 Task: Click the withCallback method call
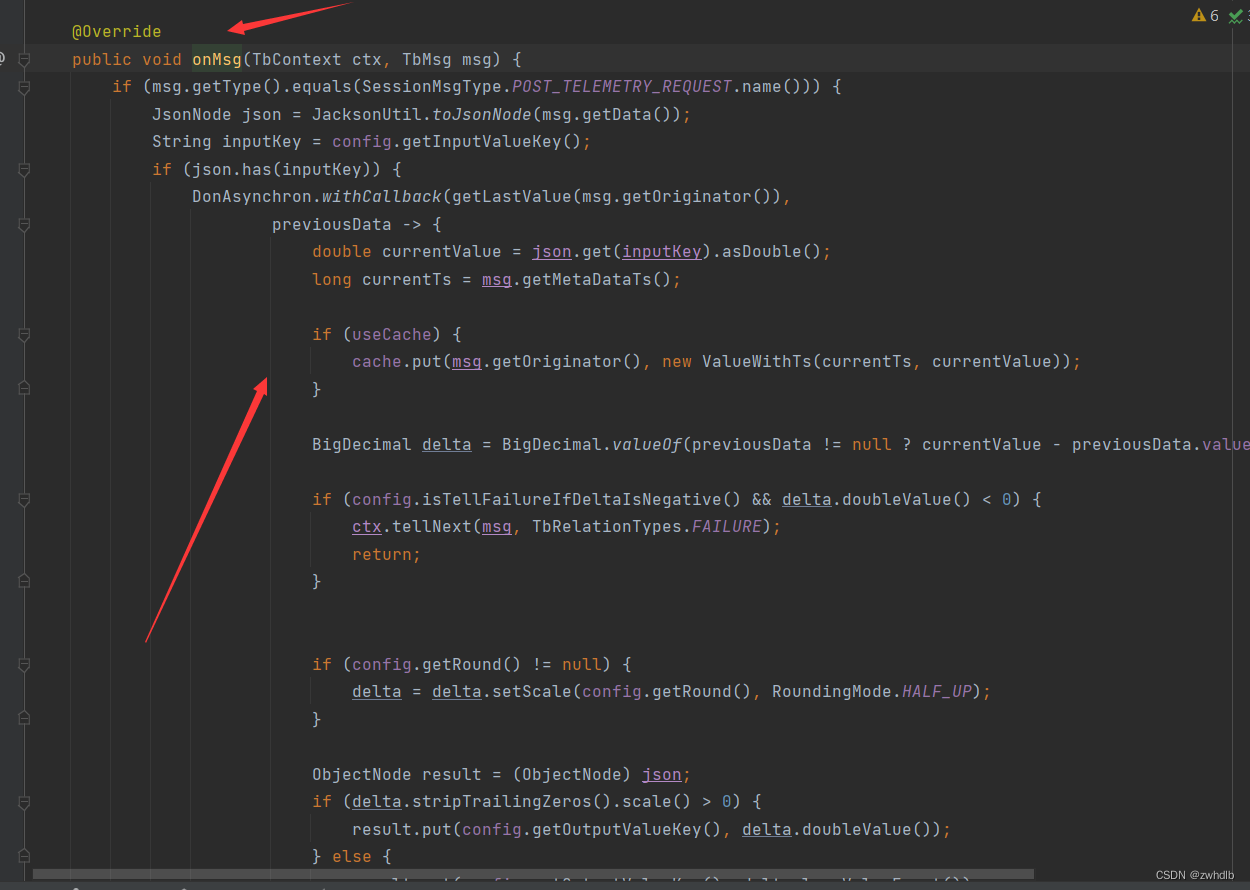[x=382, y=197]
